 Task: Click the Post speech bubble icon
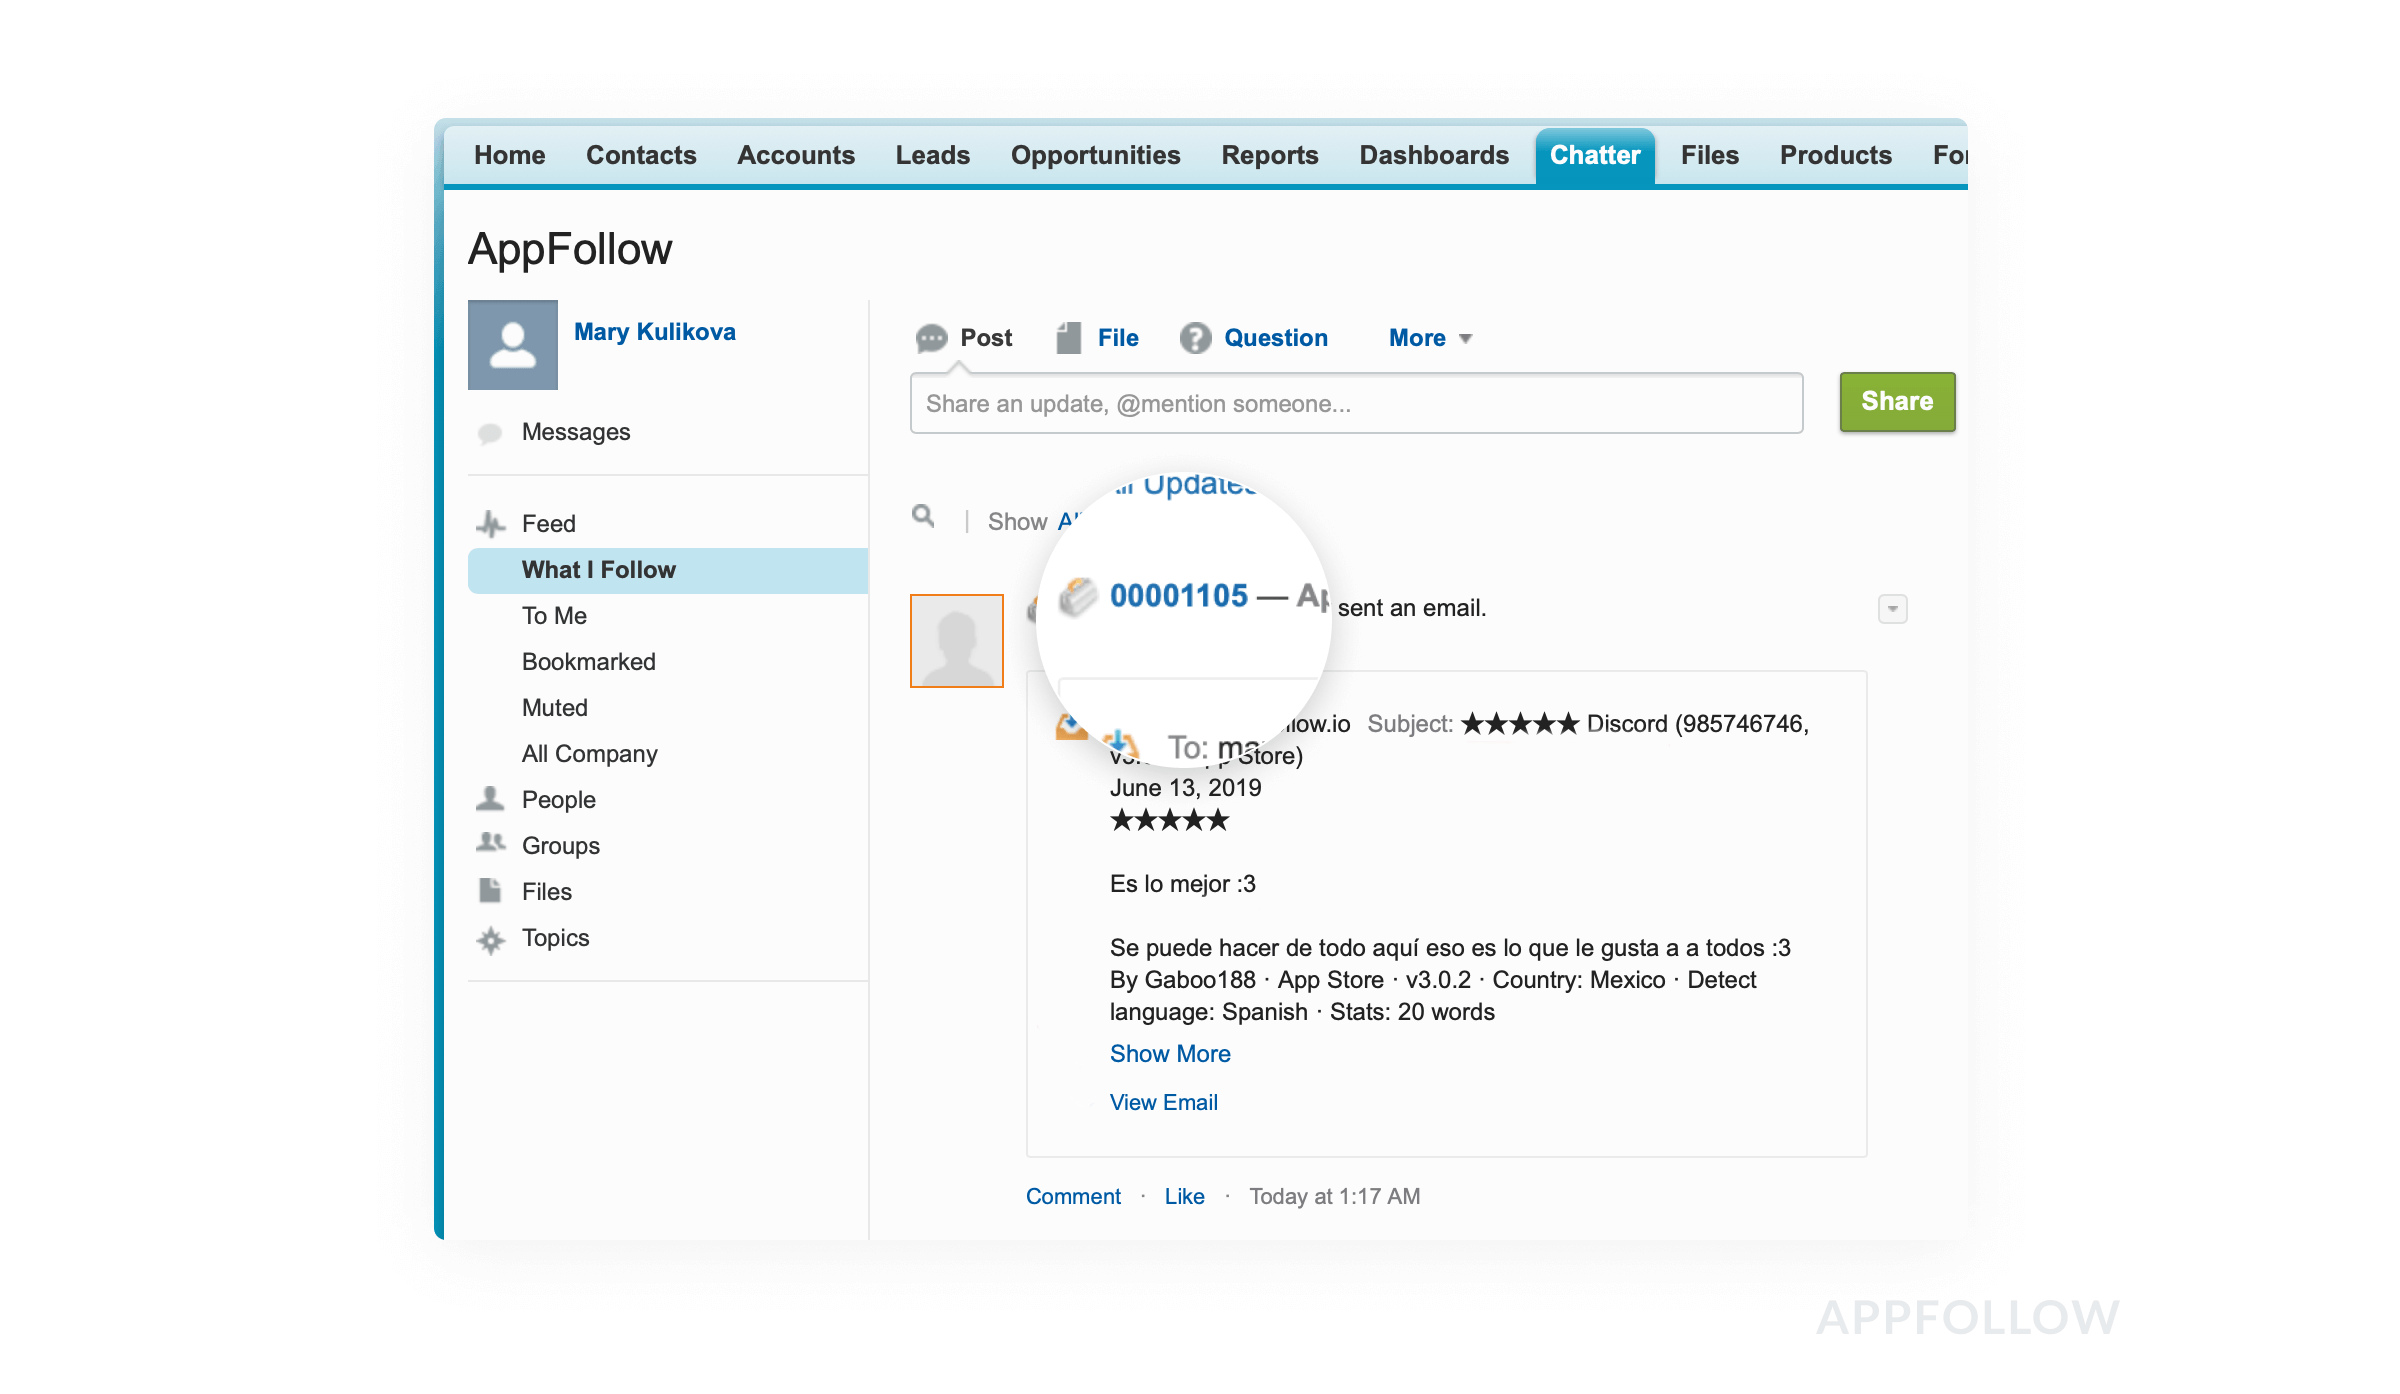[x=931, y=339]
